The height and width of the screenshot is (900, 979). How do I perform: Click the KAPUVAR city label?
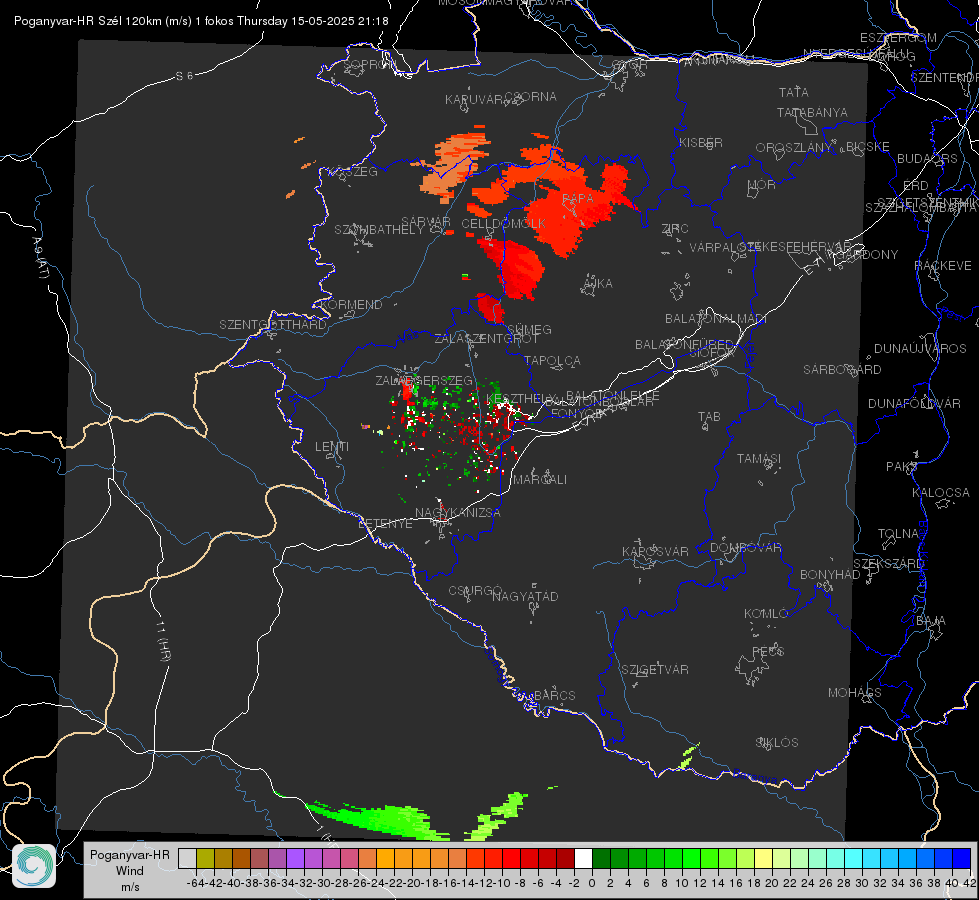pyautogui.click(x=475, y=100)
